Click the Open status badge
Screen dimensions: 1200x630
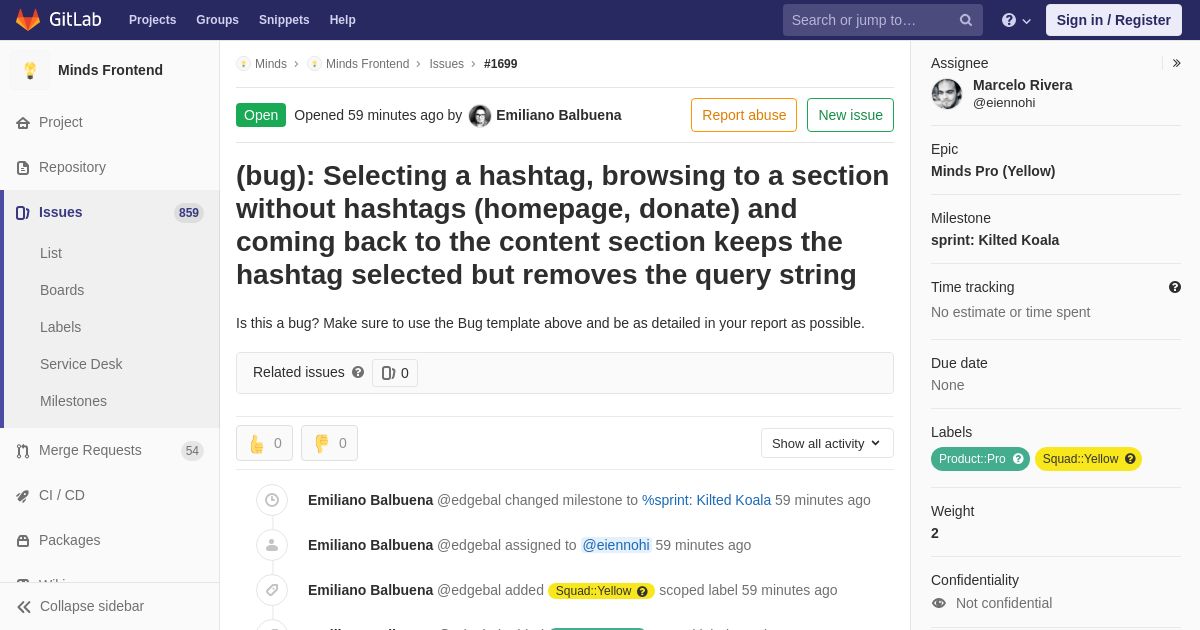point(261,115)
